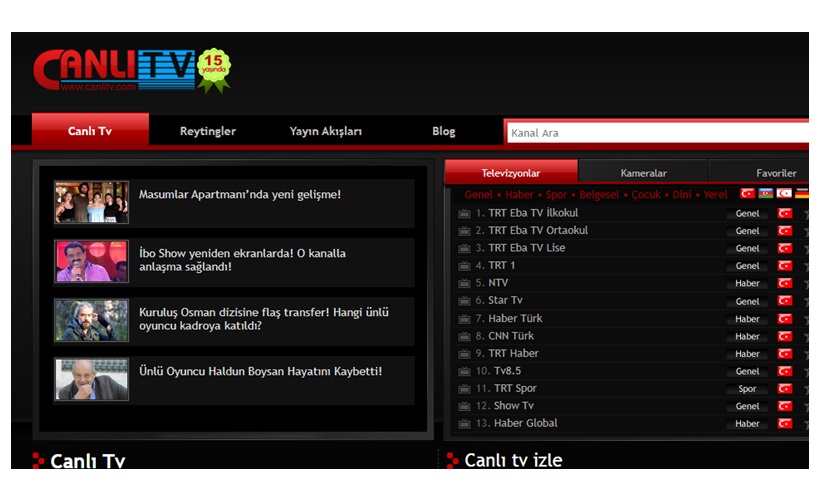Open the Reytingler menu item

pos(208,131)
